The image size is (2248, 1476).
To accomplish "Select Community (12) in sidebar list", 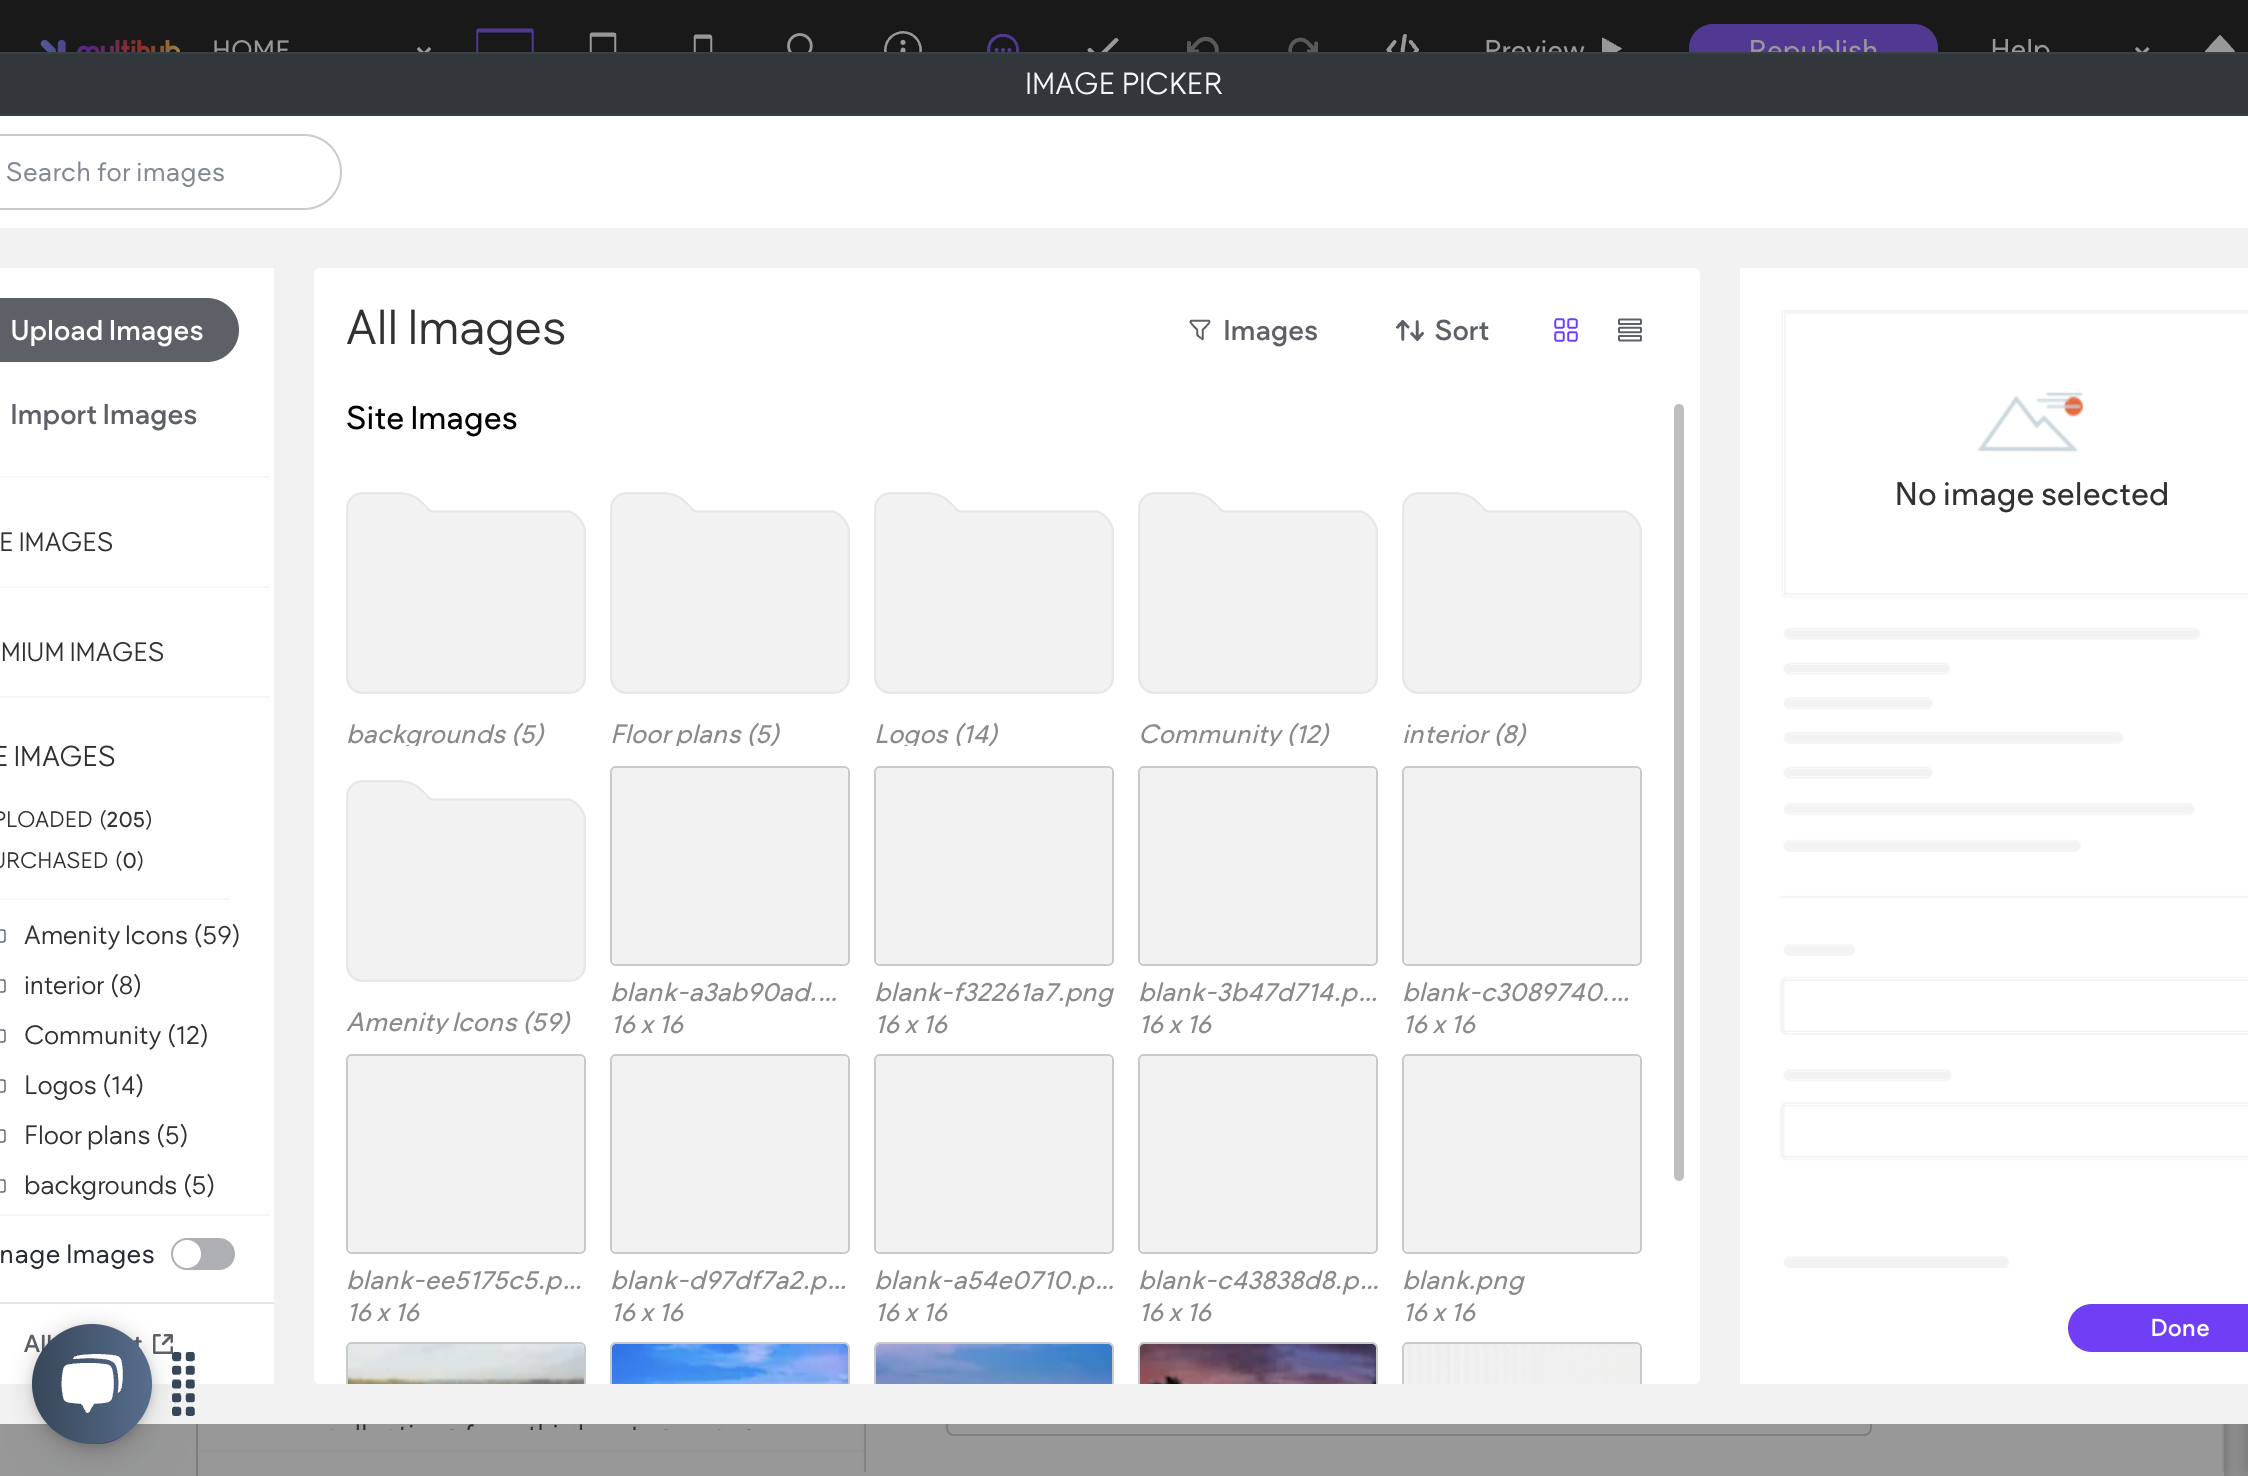I will 116,1035.
